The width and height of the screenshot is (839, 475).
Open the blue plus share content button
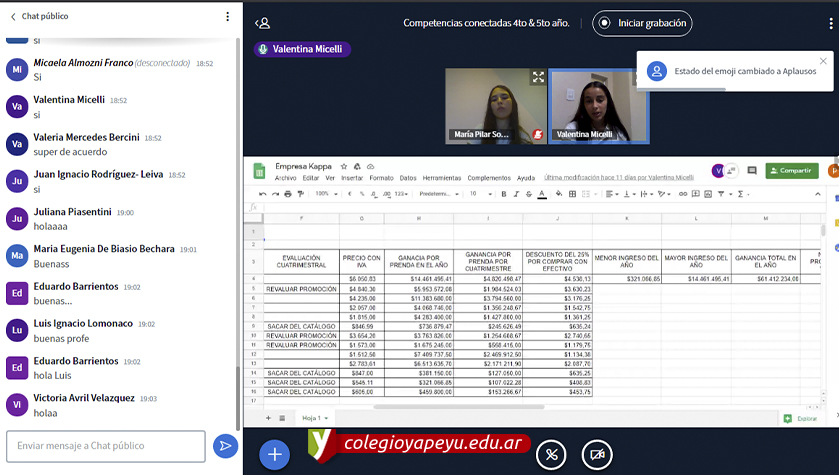coord(274,454)
